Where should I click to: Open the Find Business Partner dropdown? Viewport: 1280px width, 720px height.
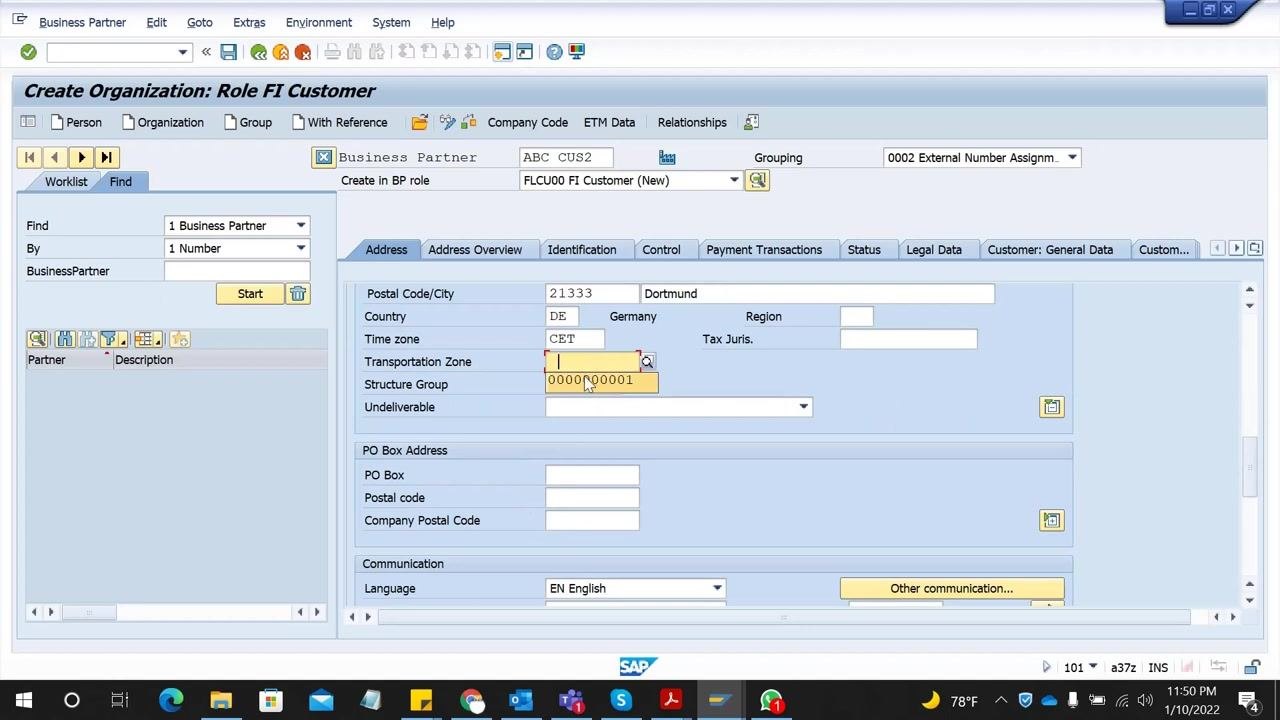point(301,226)
